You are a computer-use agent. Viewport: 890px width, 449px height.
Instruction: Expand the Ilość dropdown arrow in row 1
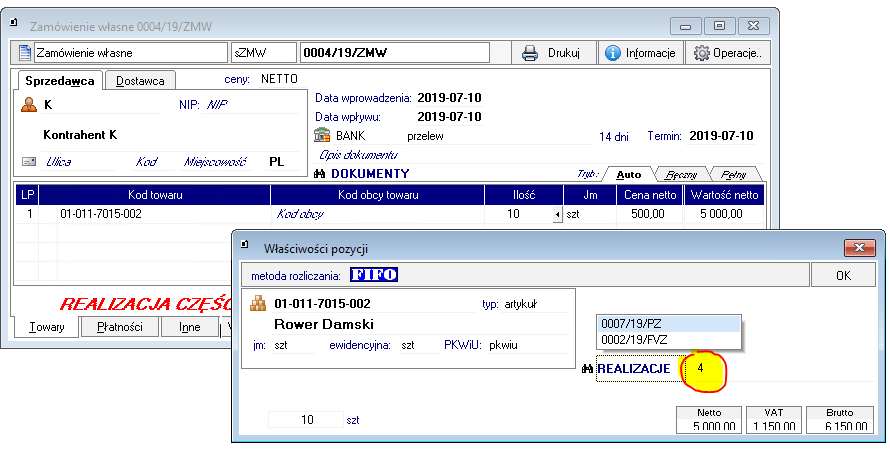(x=557, y=214)
